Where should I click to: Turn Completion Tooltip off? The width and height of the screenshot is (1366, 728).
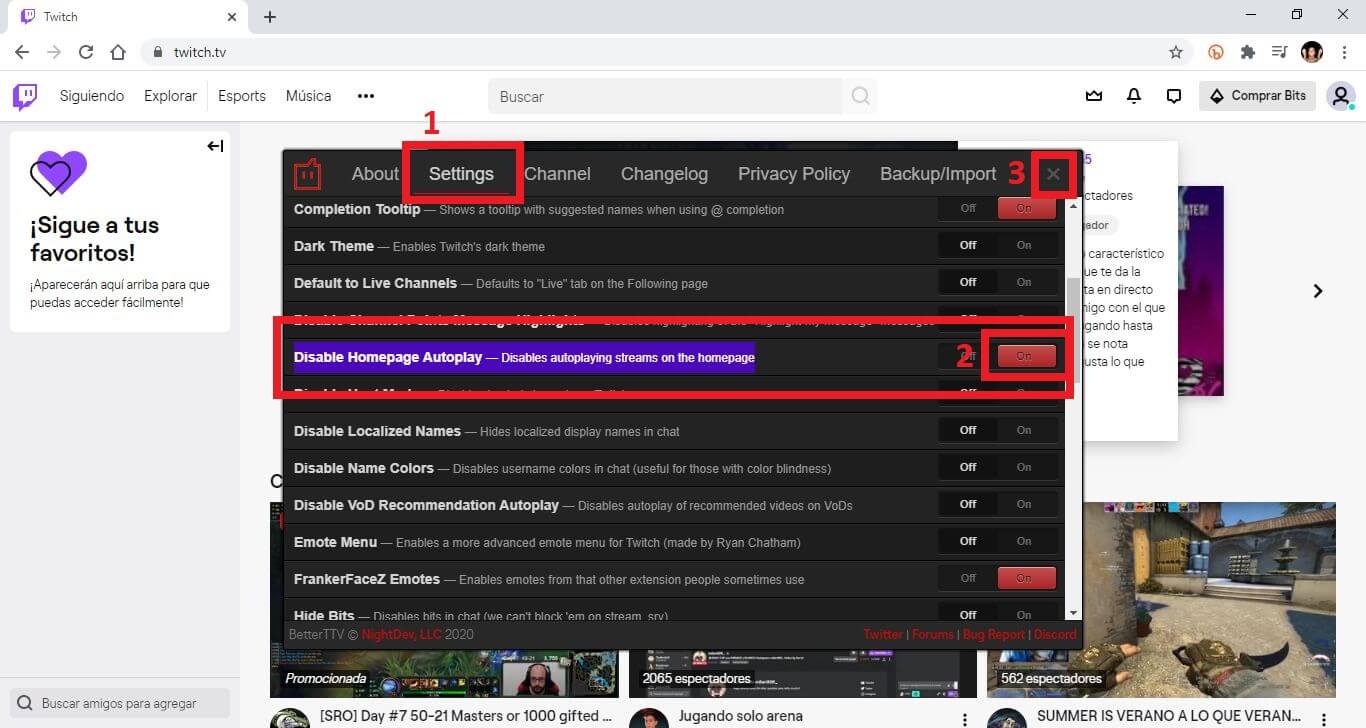tap(968, 208)
